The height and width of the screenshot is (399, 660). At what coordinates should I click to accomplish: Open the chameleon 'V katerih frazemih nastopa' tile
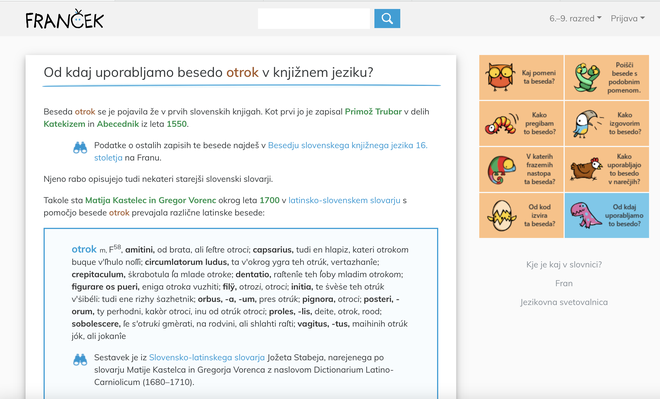click(521, 169)
